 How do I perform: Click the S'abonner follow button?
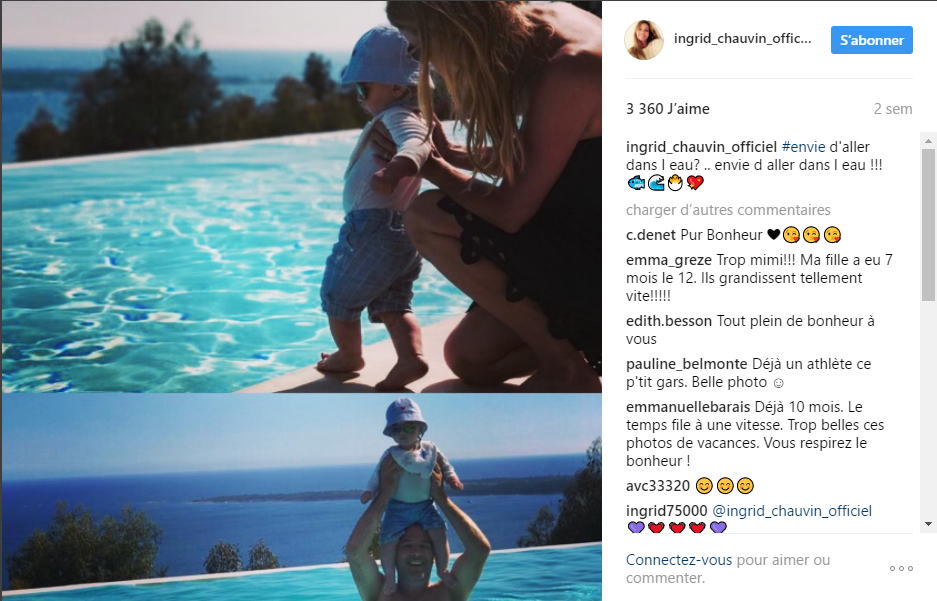(x=871, y=40)
